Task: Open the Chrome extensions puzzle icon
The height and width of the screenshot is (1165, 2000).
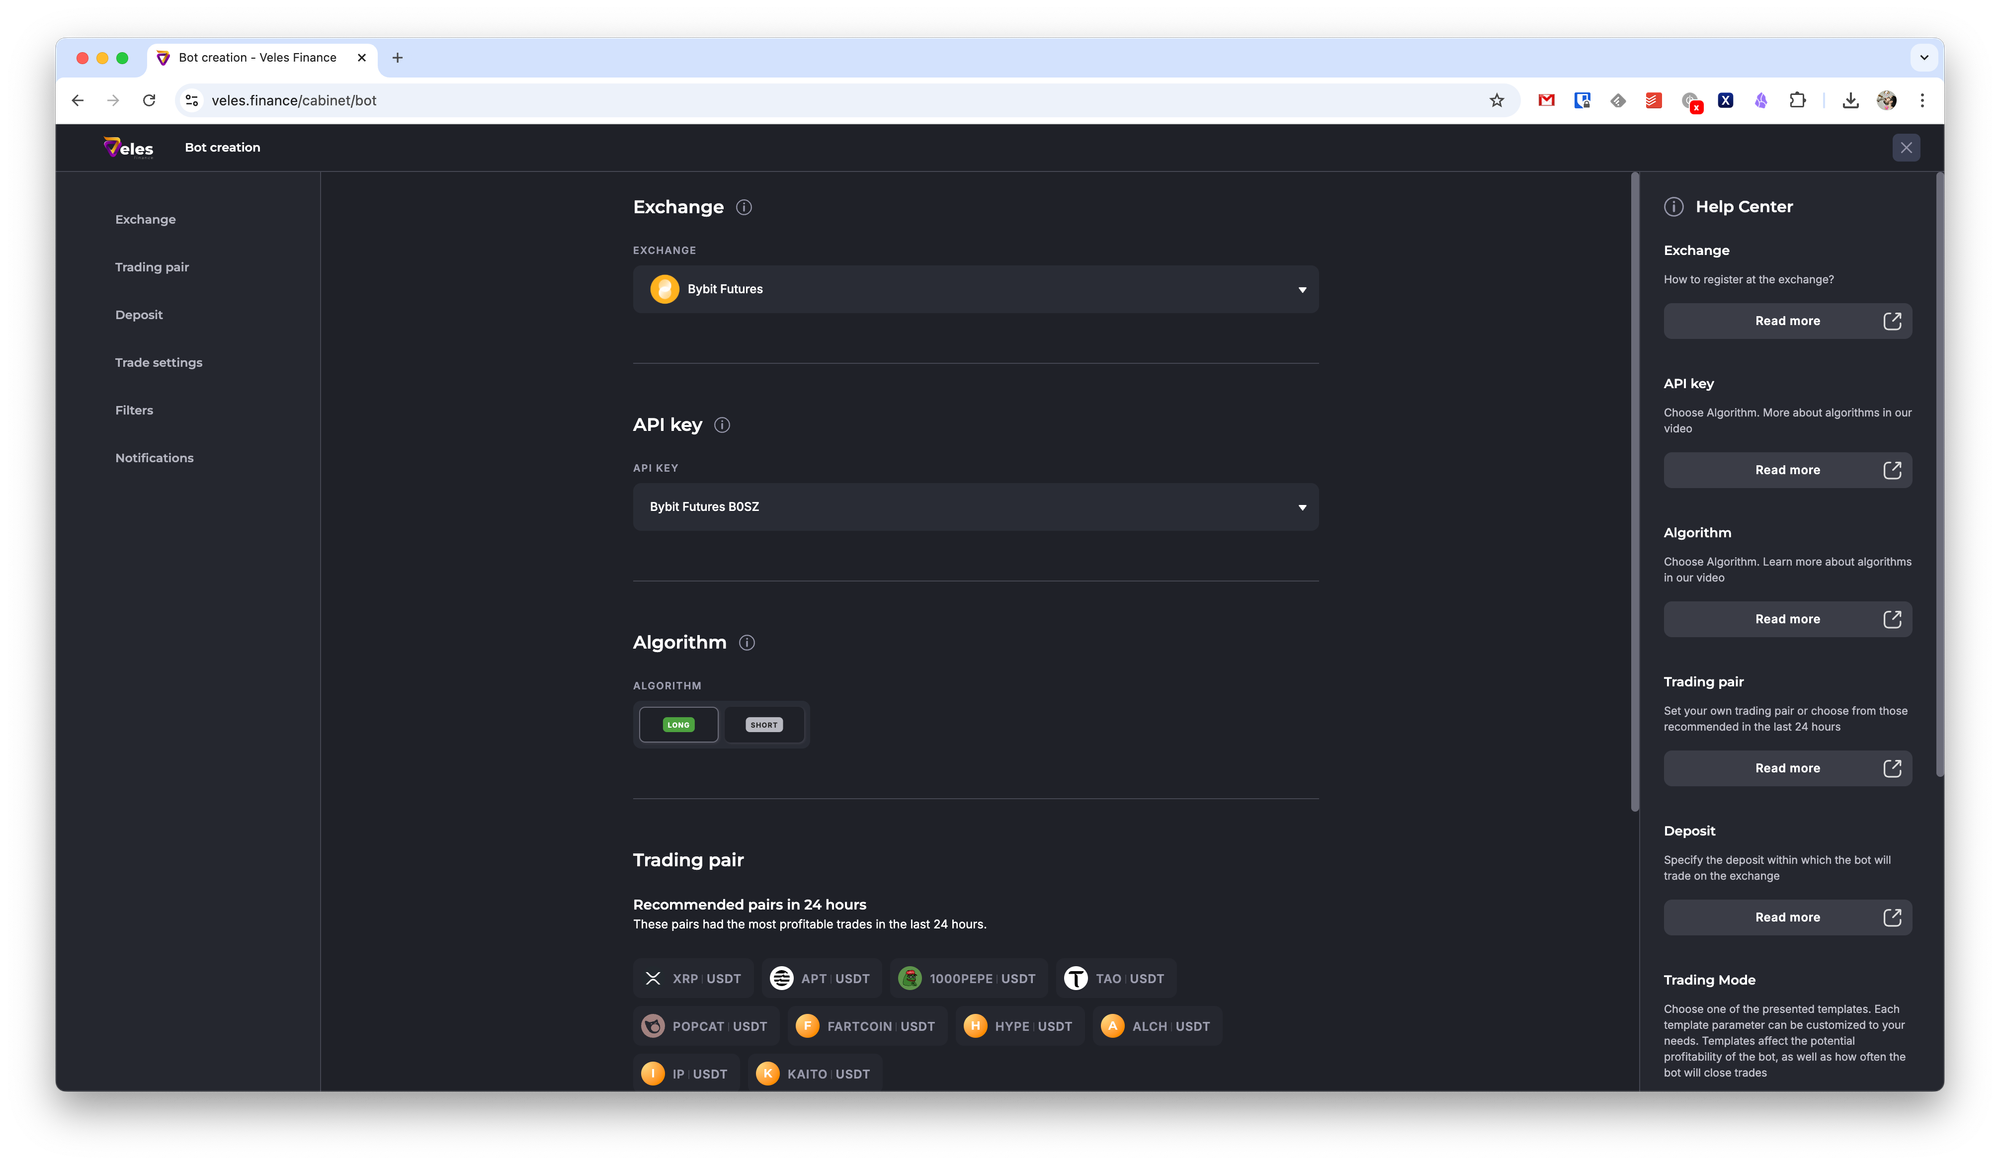Action: [1797, 100]
